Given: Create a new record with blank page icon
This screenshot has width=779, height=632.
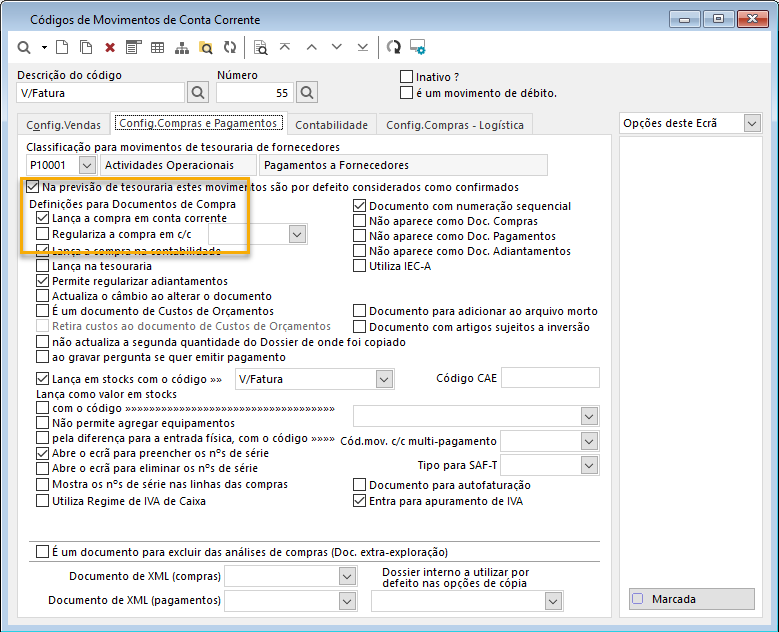Looking at the screenshot, I should (x=62, y=48).
